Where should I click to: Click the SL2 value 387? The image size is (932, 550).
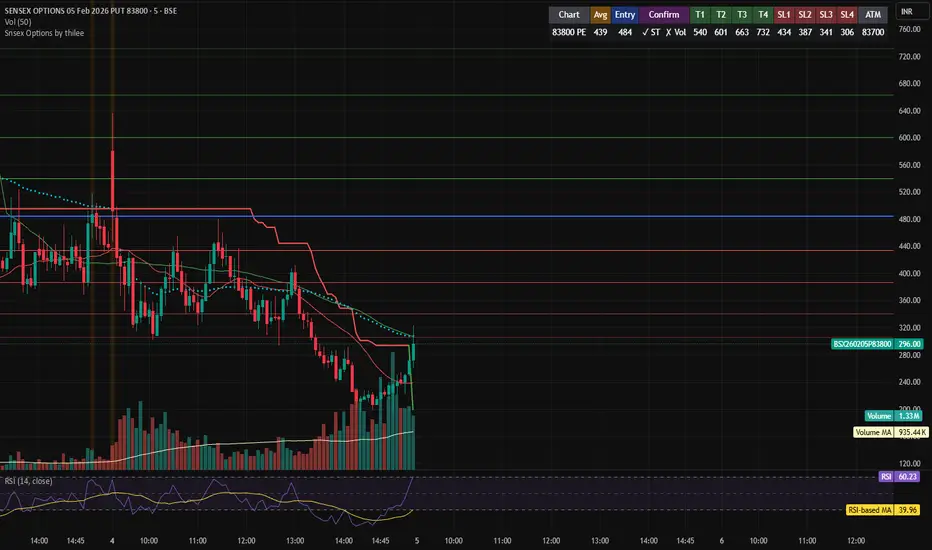pos(805,32)
